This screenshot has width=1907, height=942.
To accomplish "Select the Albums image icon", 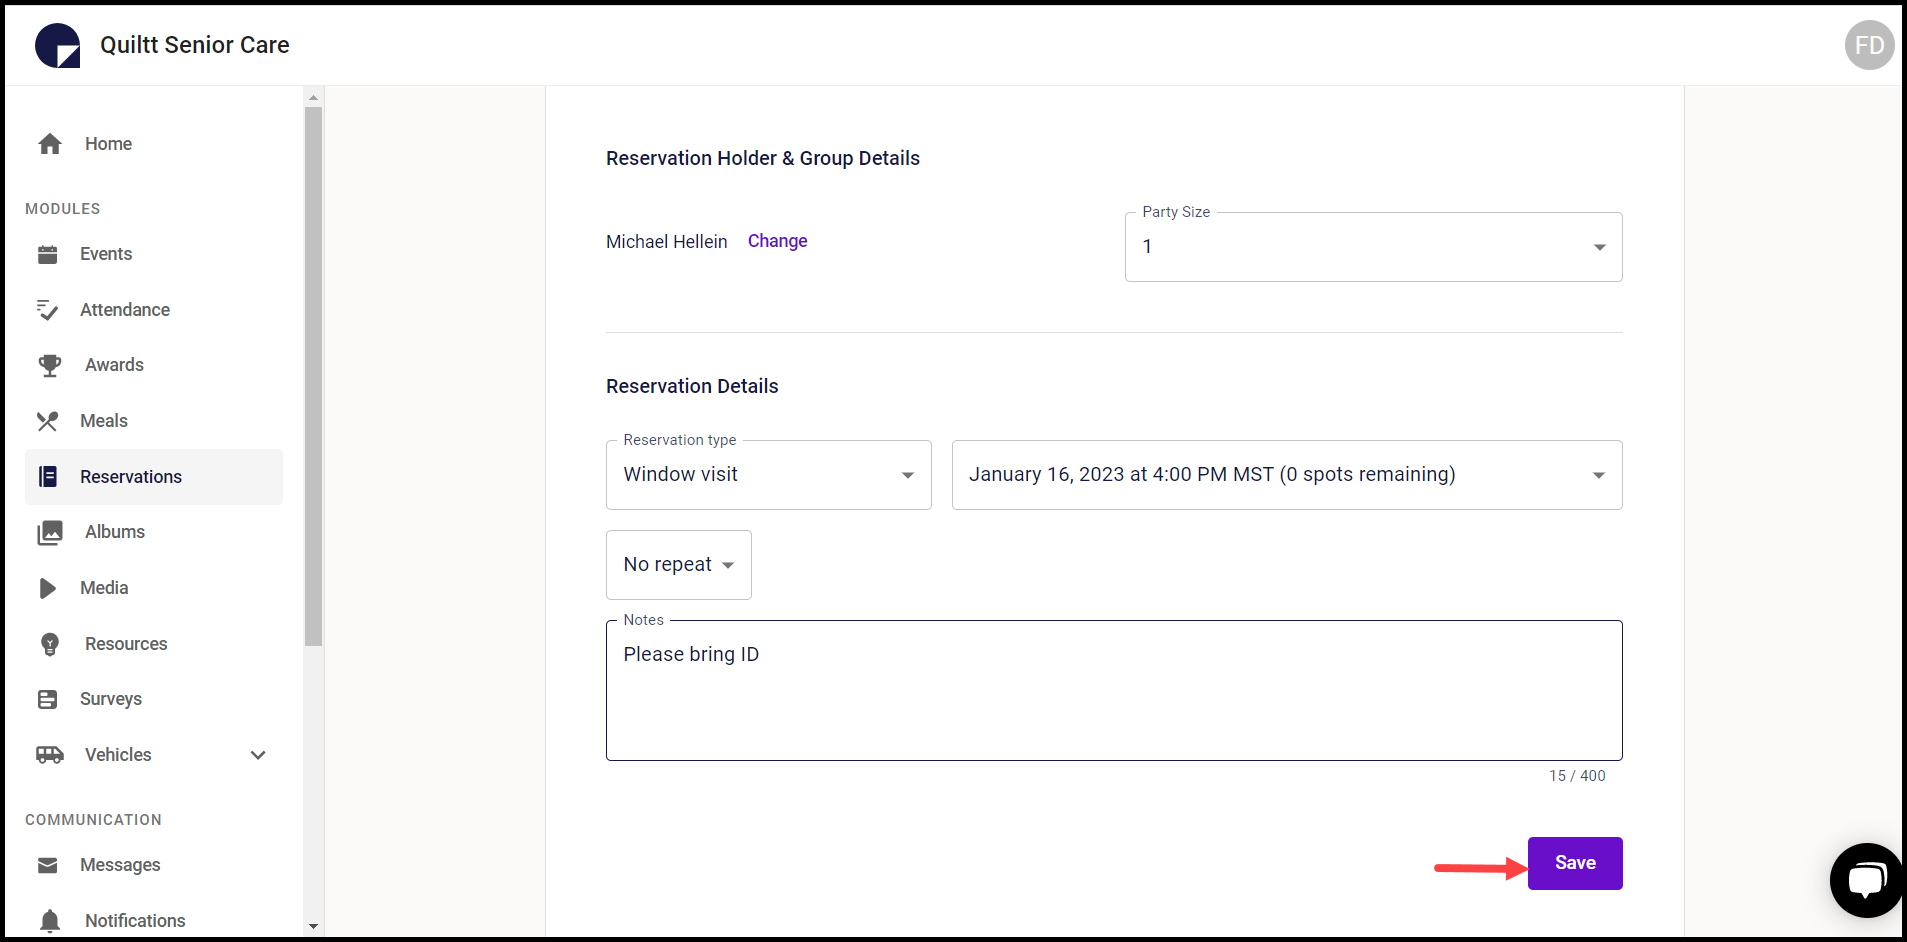I will click(x=49, y=532).
